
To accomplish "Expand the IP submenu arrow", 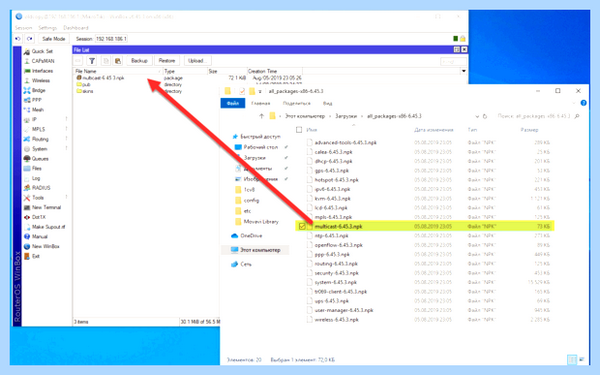I will [66, 119].
